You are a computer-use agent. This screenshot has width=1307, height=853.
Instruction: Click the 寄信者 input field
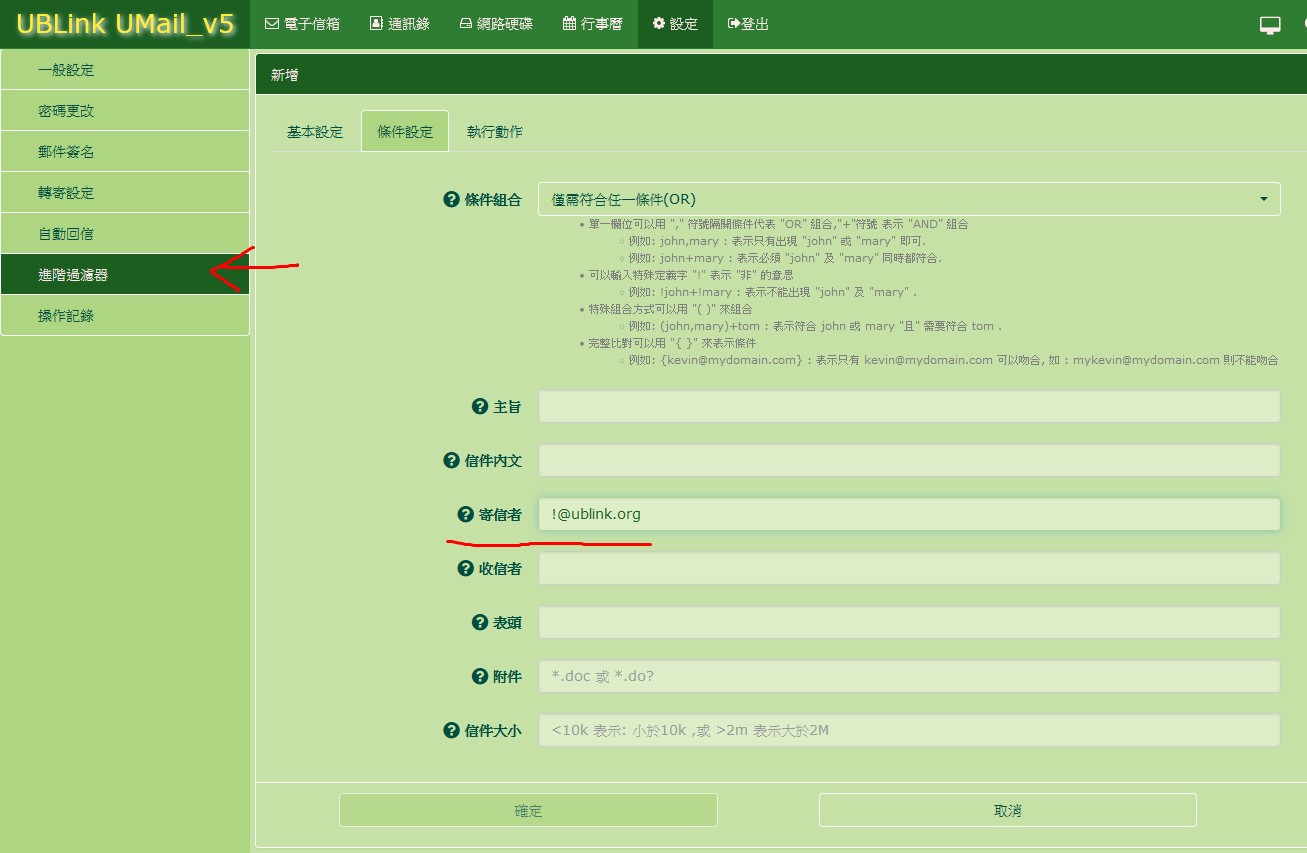pyautogui.click(x=908, y=515)
